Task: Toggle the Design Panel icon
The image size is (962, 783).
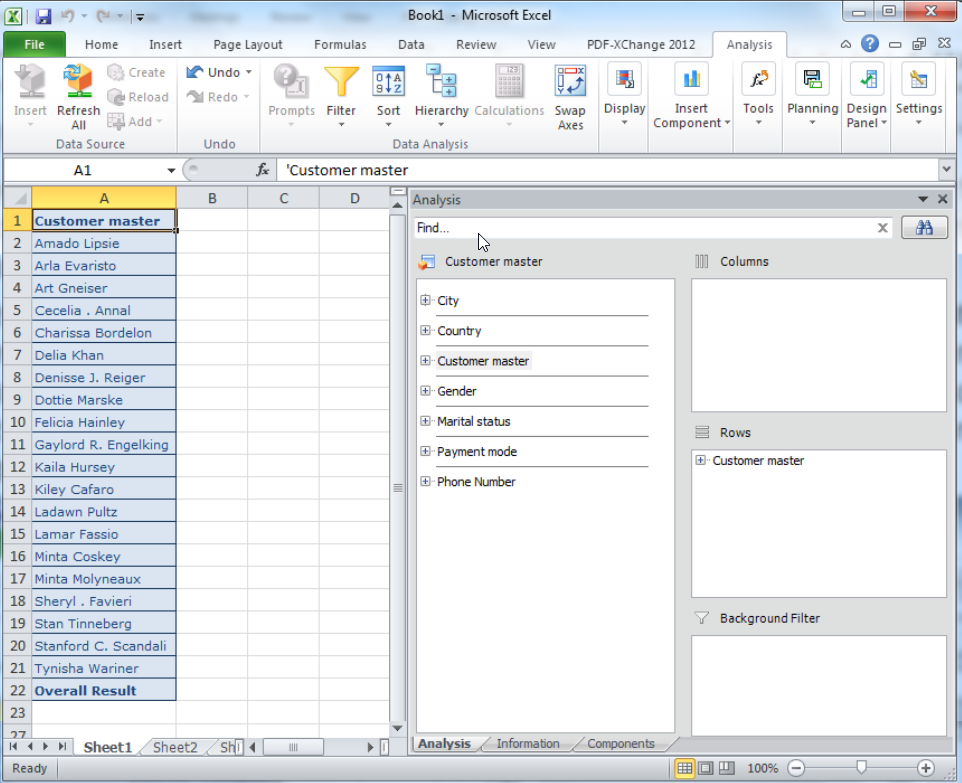Action: coord(867,79)
